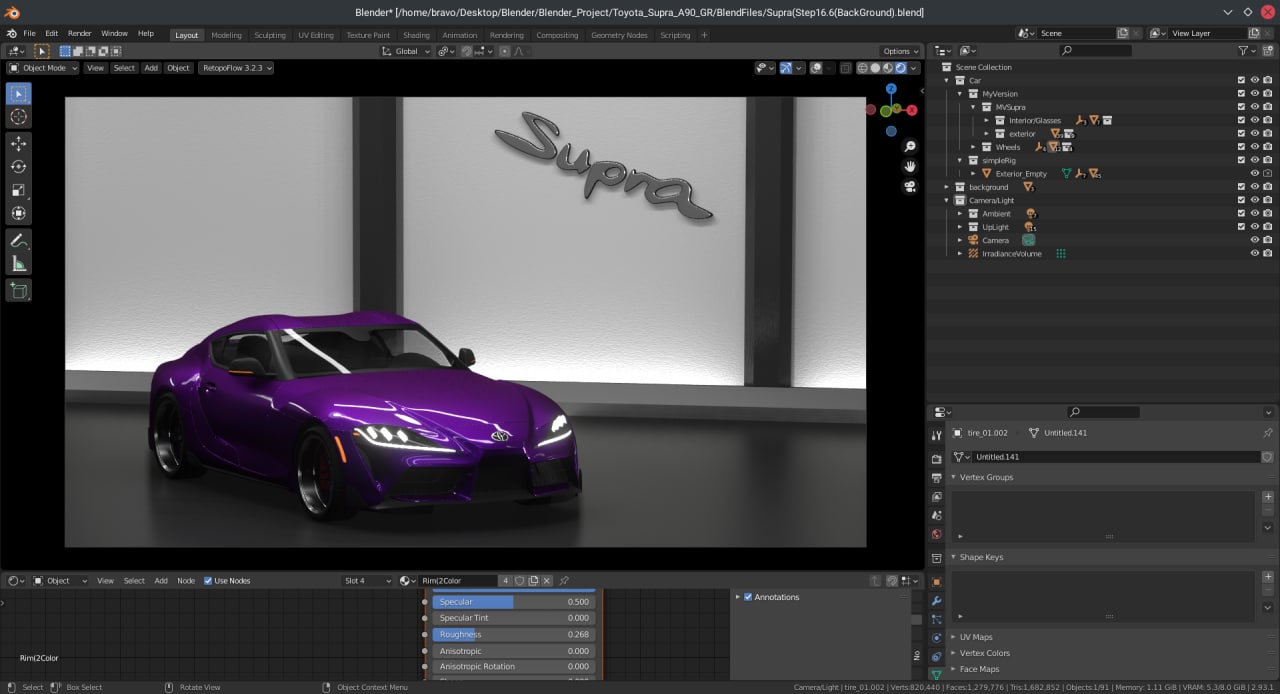Open the Scene properties tab
Image resolution: width=1280 pixels, height=694 pixels.
click(x=936, y=516)
